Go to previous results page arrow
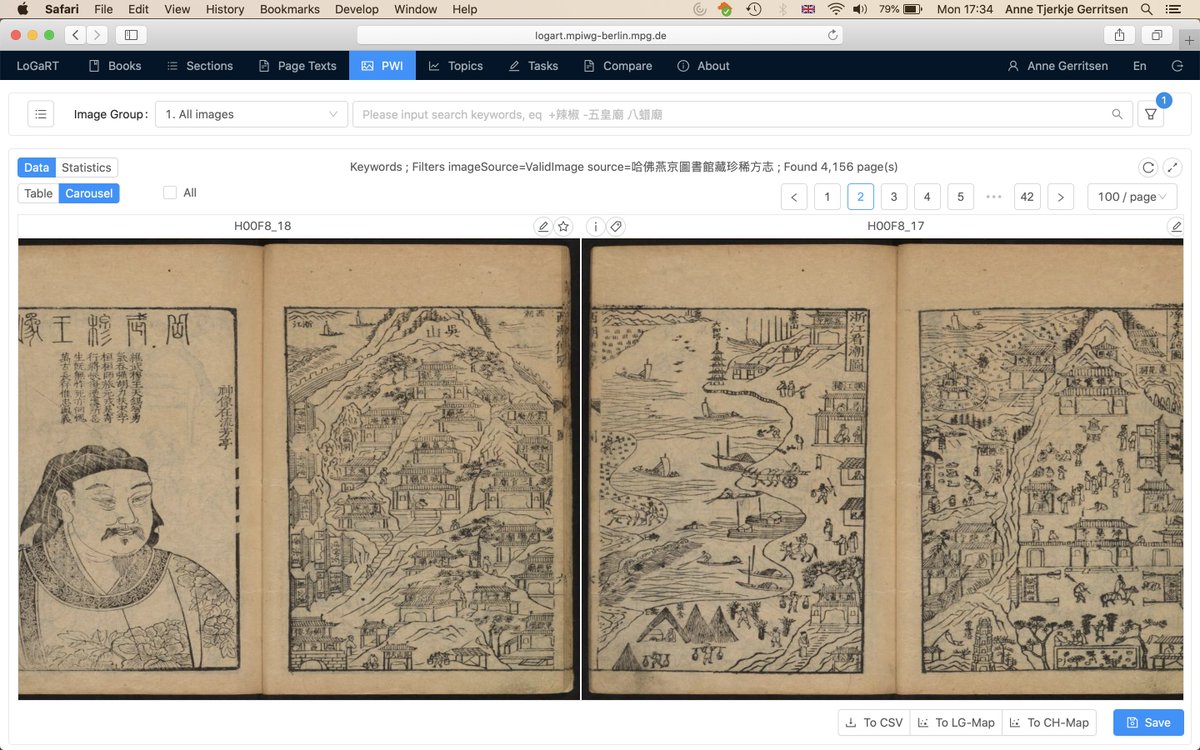Viewport: 1200px width, 750px height. [794, 197]
